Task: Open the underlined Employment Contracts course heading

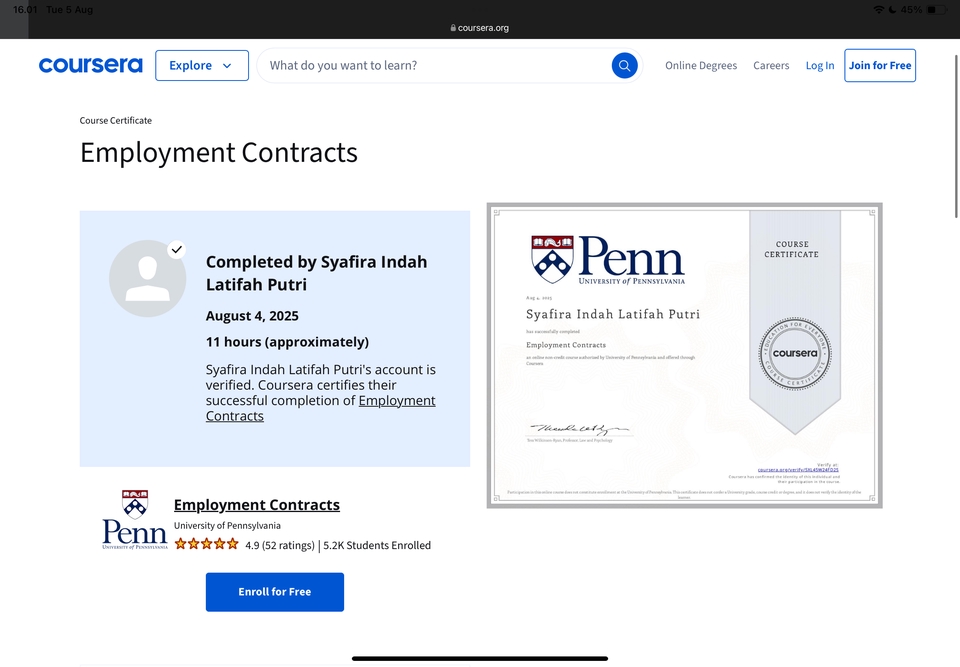Action: [256, 505]
